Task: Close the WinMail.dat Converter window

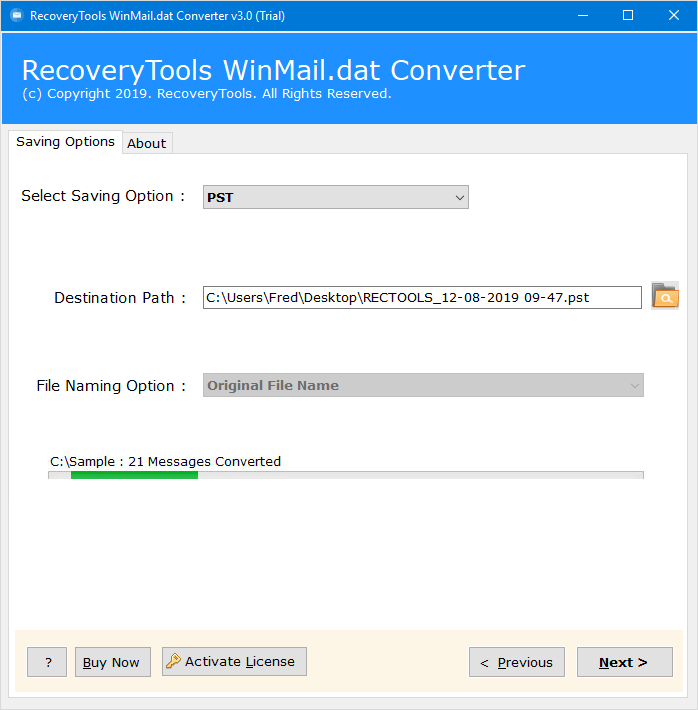Action: click(x=674, y=15)
